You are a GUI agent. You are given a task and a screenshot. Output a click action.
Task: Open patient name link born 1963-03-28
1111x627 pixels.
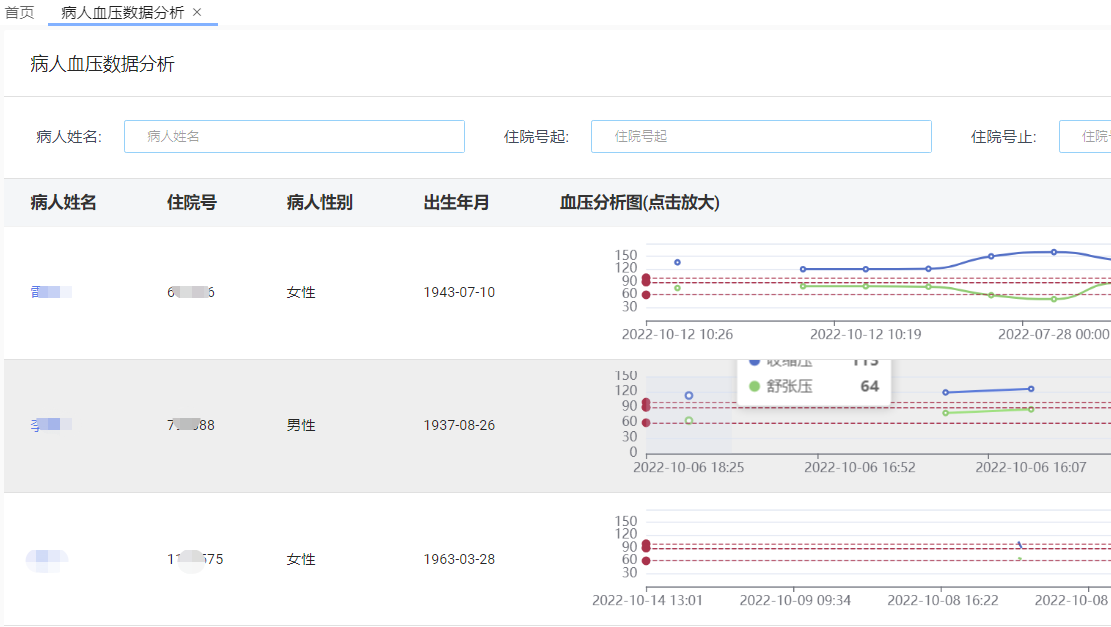[x=48, y=559]
